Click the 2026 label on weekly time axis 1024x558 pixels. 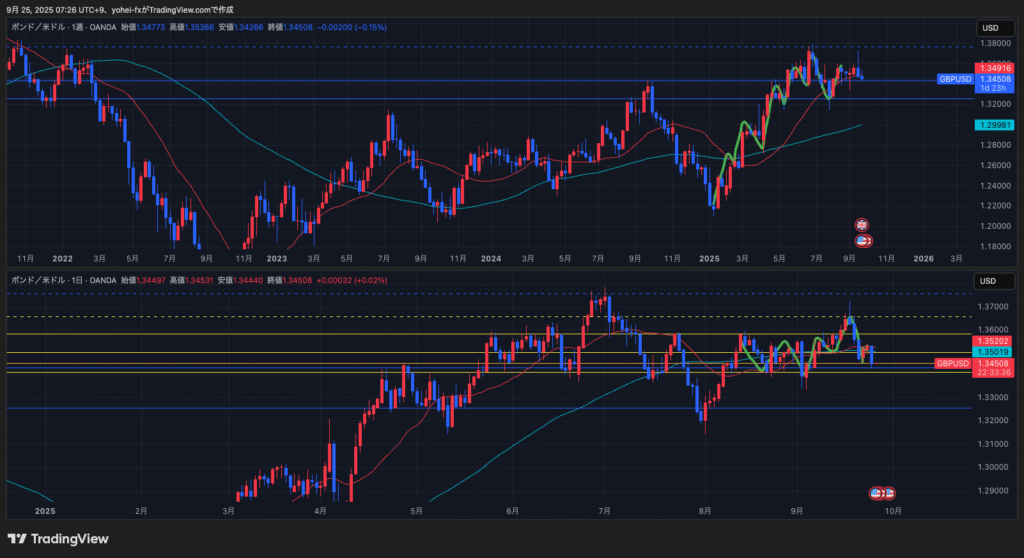click(x=924, y=258)
